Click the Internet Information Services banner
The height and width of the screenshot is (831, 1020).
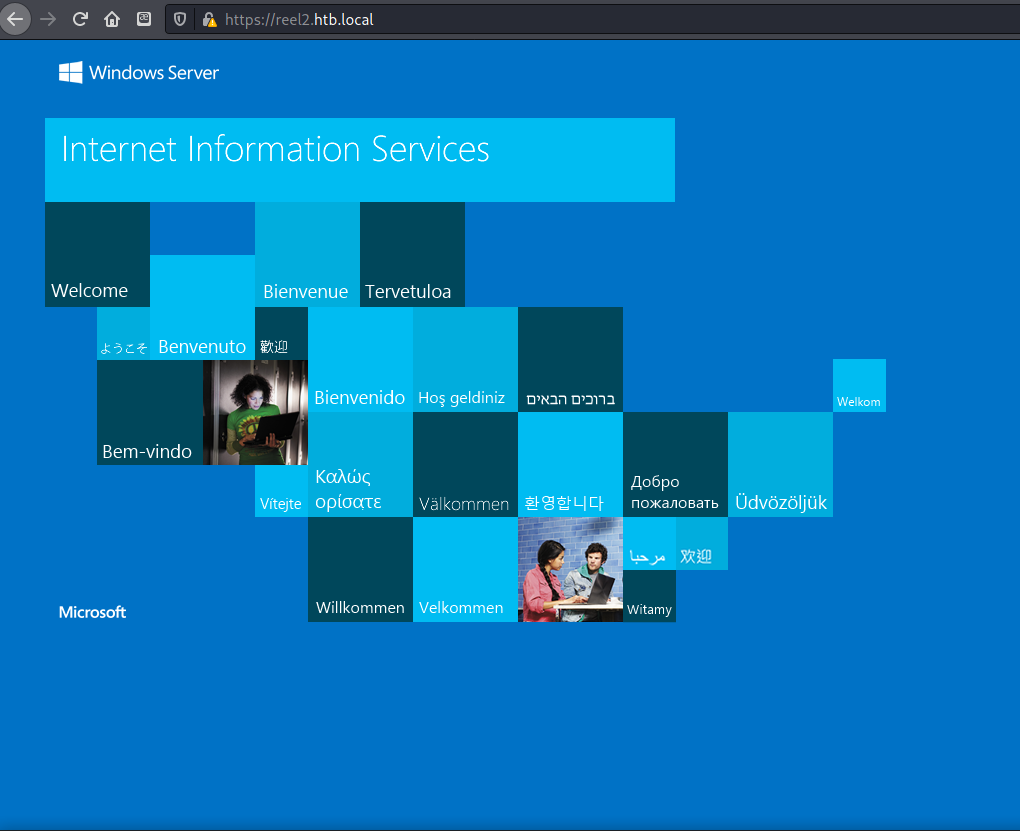click(359, 159)
